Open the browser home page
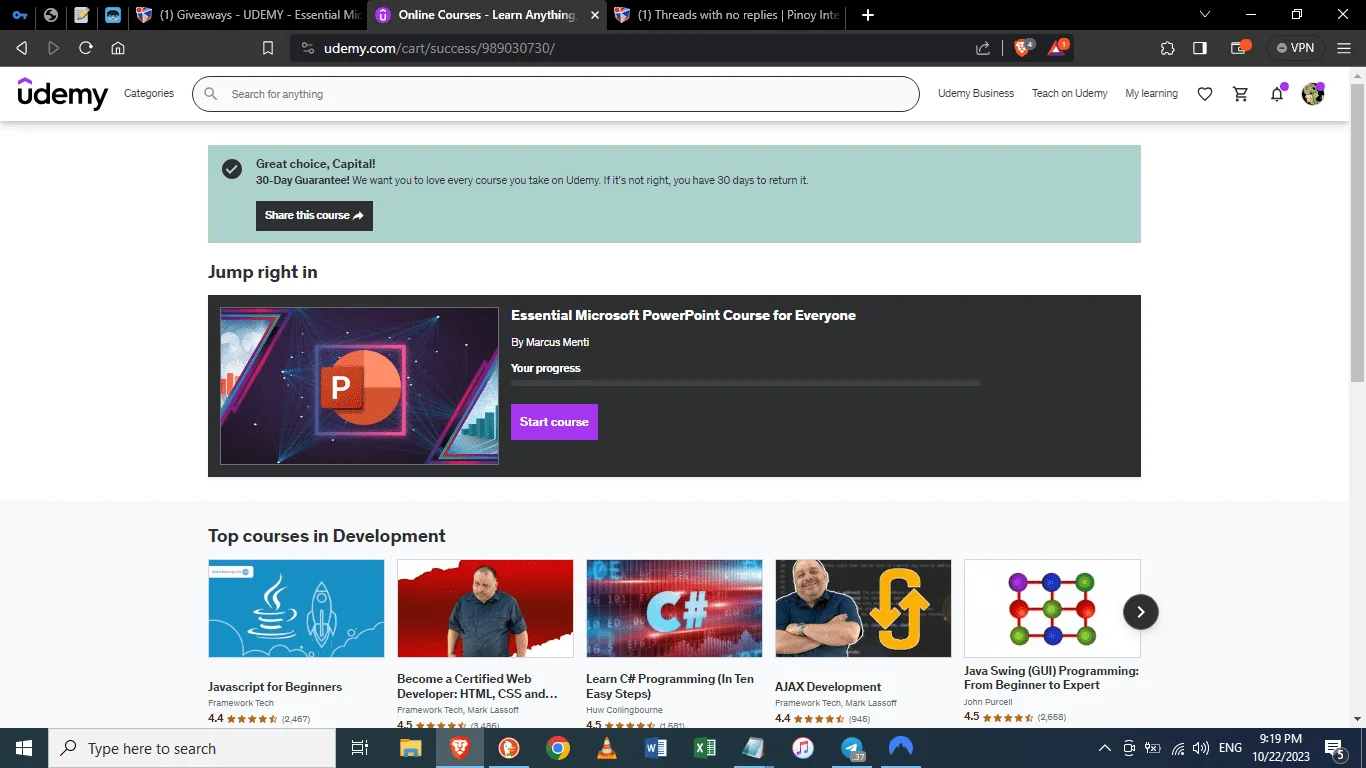Viewport: 1366px width, 768px height. [x=118, y=48]
